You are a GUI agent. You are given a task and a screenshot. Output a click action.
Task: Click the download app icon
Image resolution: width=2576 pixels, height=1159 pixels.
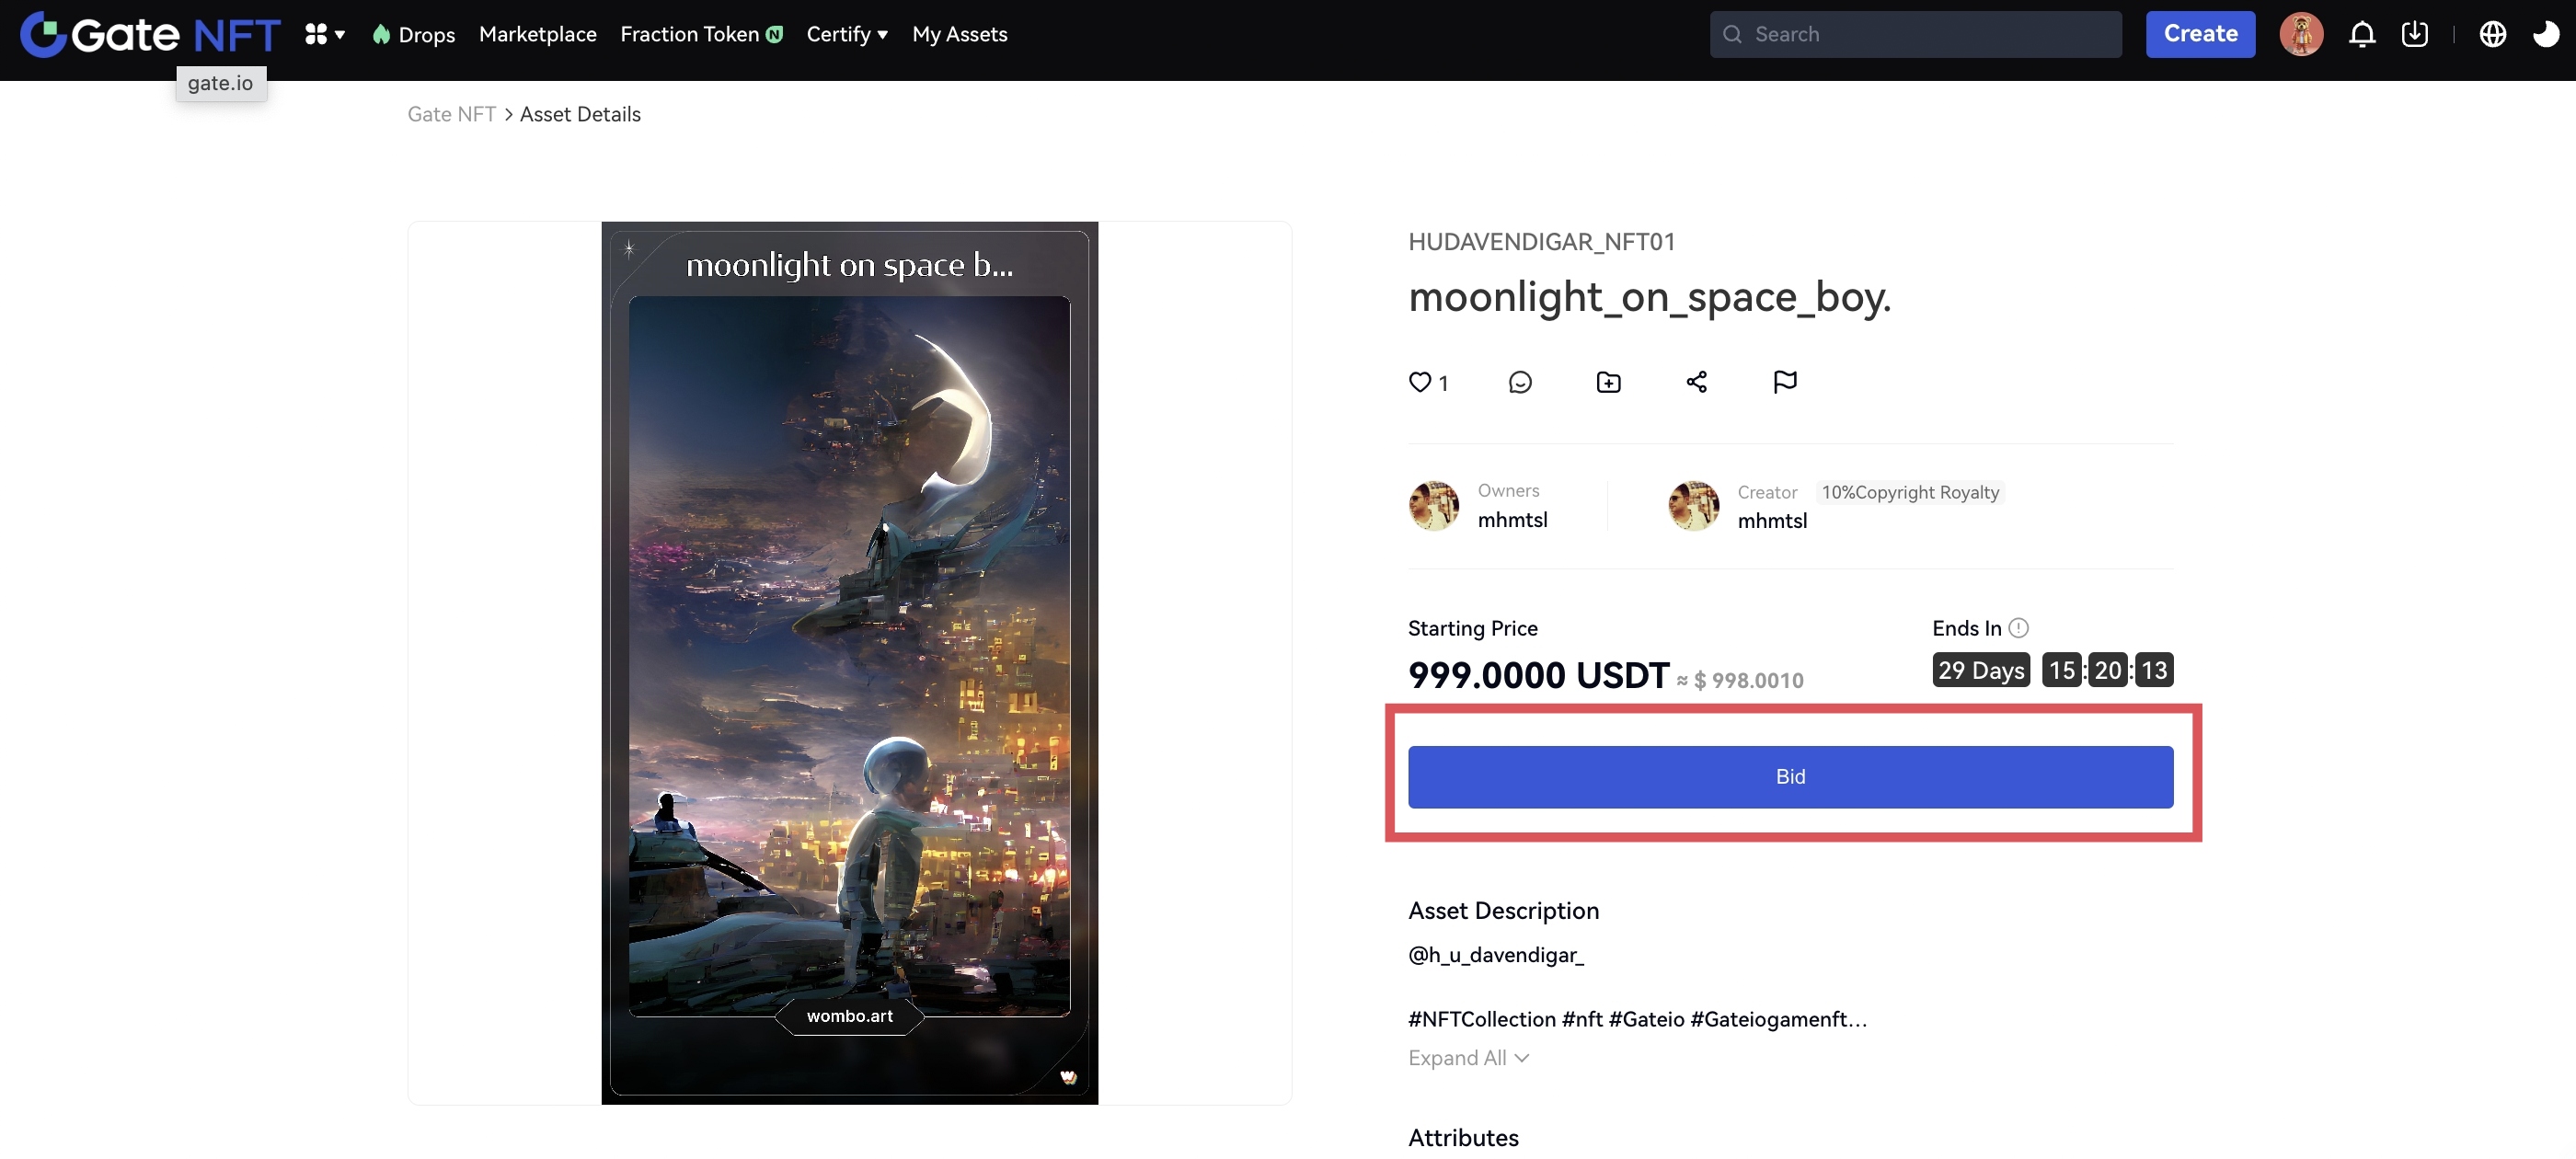pos(2414,34)
